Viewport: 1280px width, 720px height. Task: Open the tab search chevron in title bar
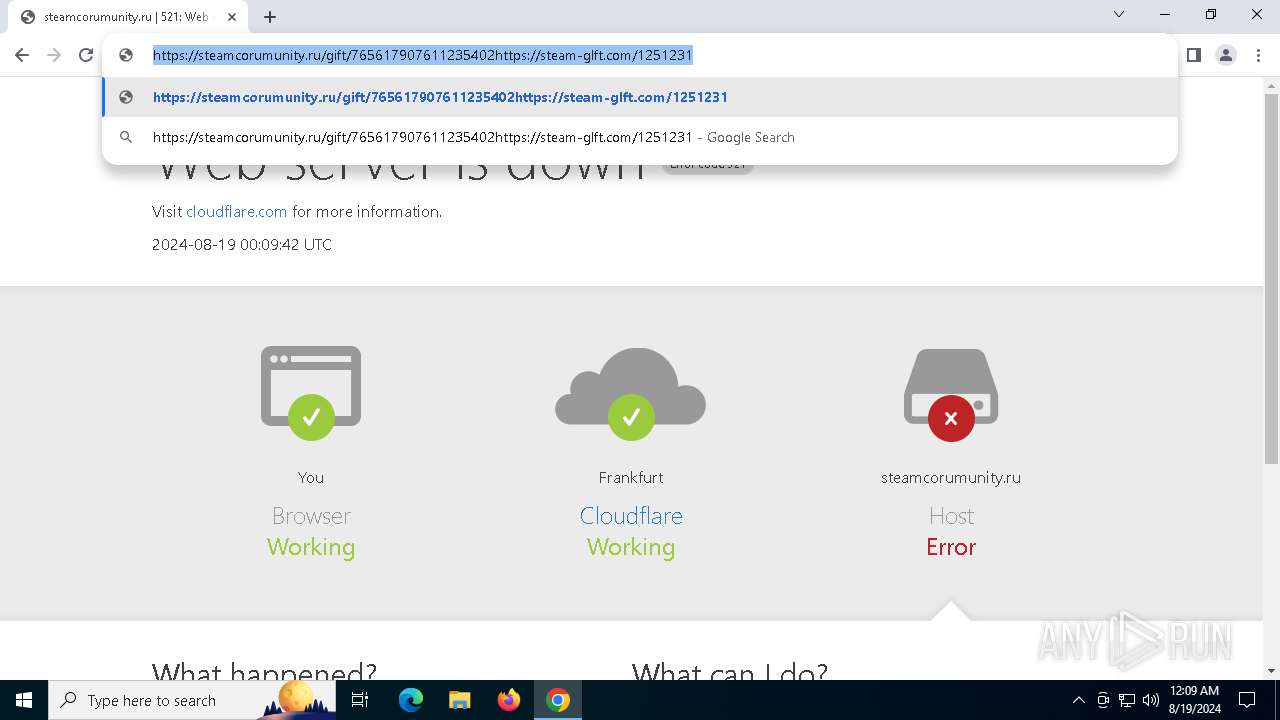(1119, 14)
